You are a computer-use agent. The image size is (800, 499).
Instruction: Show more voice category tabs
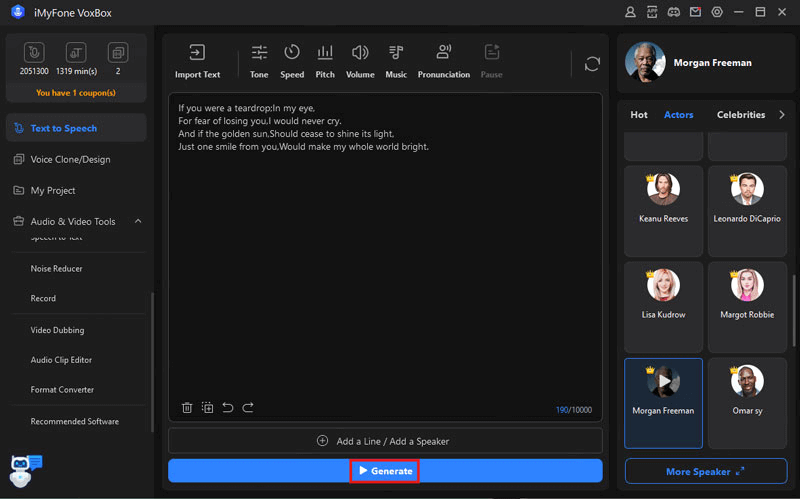pos(782,115)
